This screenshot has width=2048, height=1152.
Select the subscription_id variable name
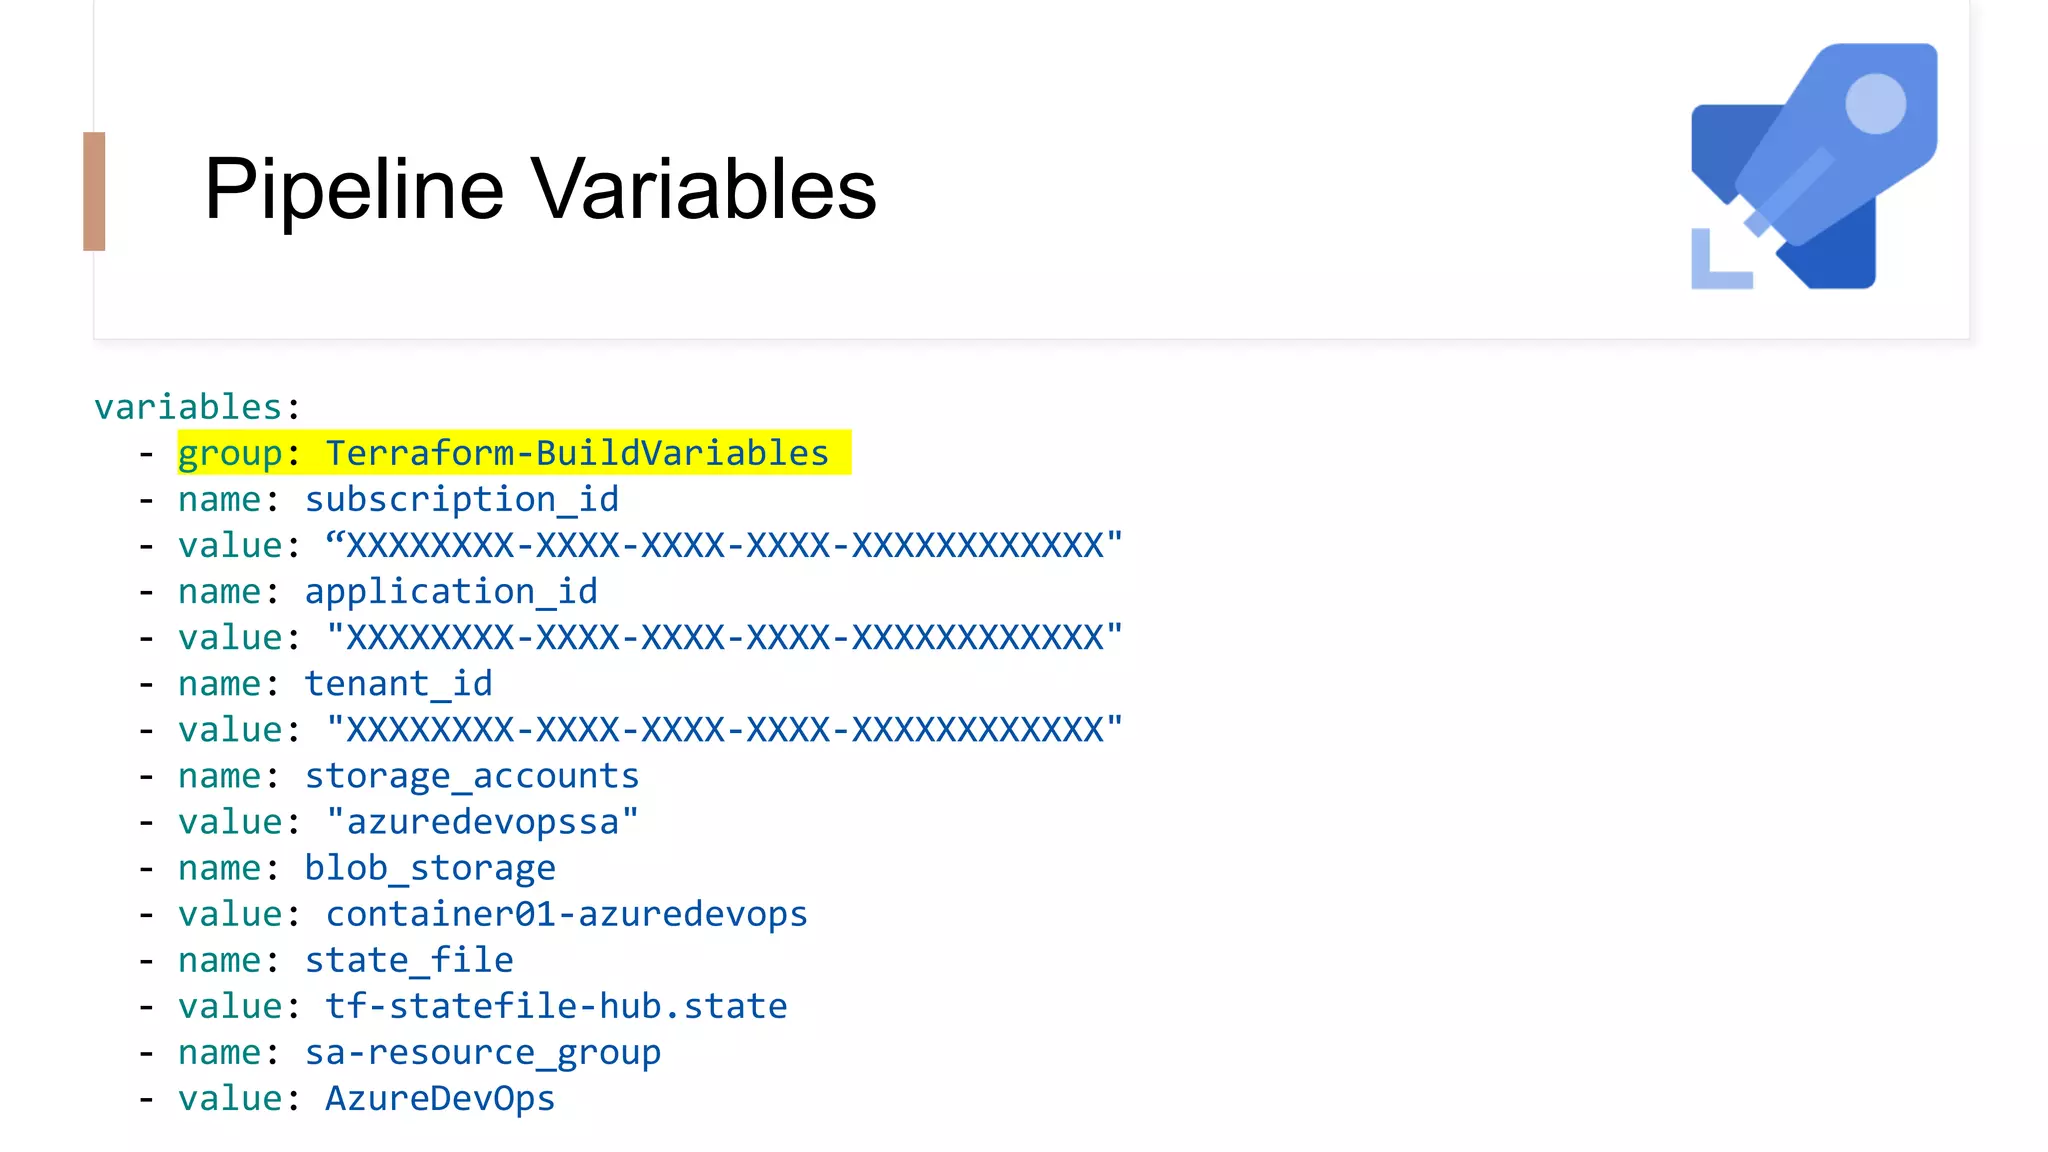461,499
